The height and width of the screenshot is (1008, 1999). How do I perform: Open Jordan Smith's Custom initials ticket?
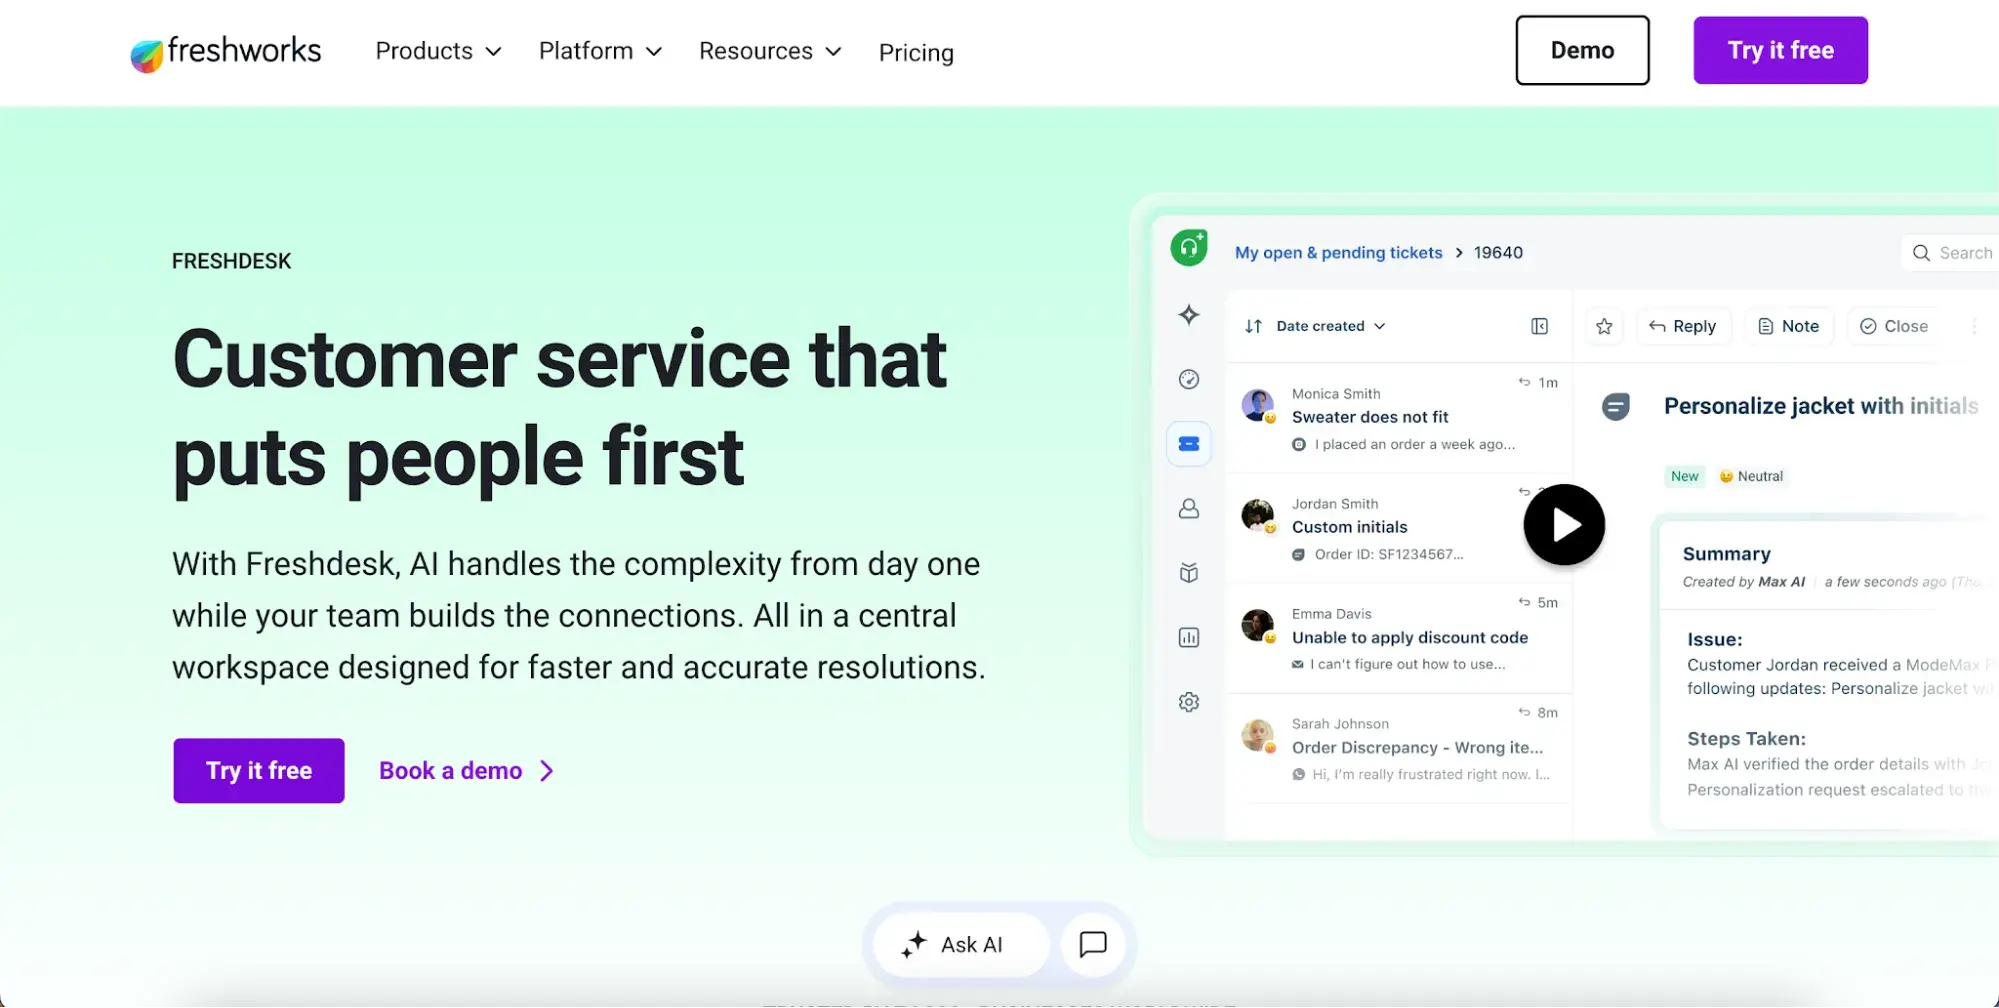click(x=1399, y=528)
